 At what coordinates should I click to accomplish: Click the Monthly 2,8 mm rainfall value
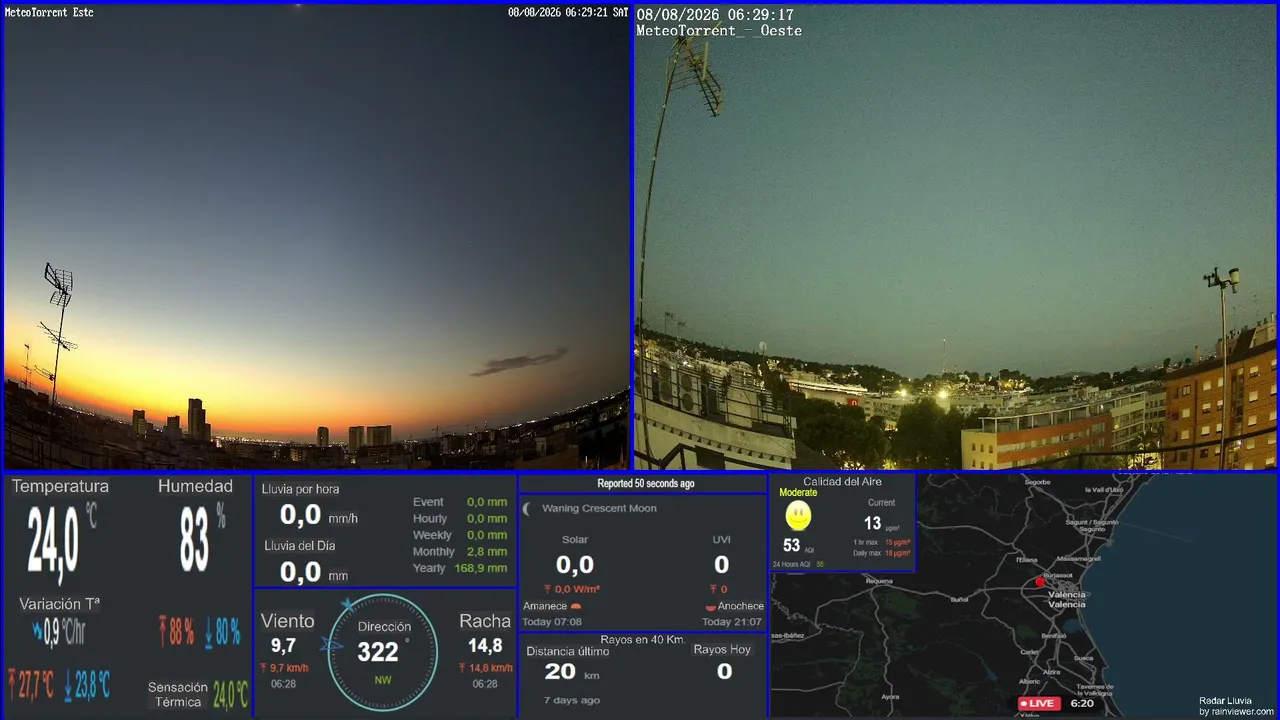click(487, 551)
